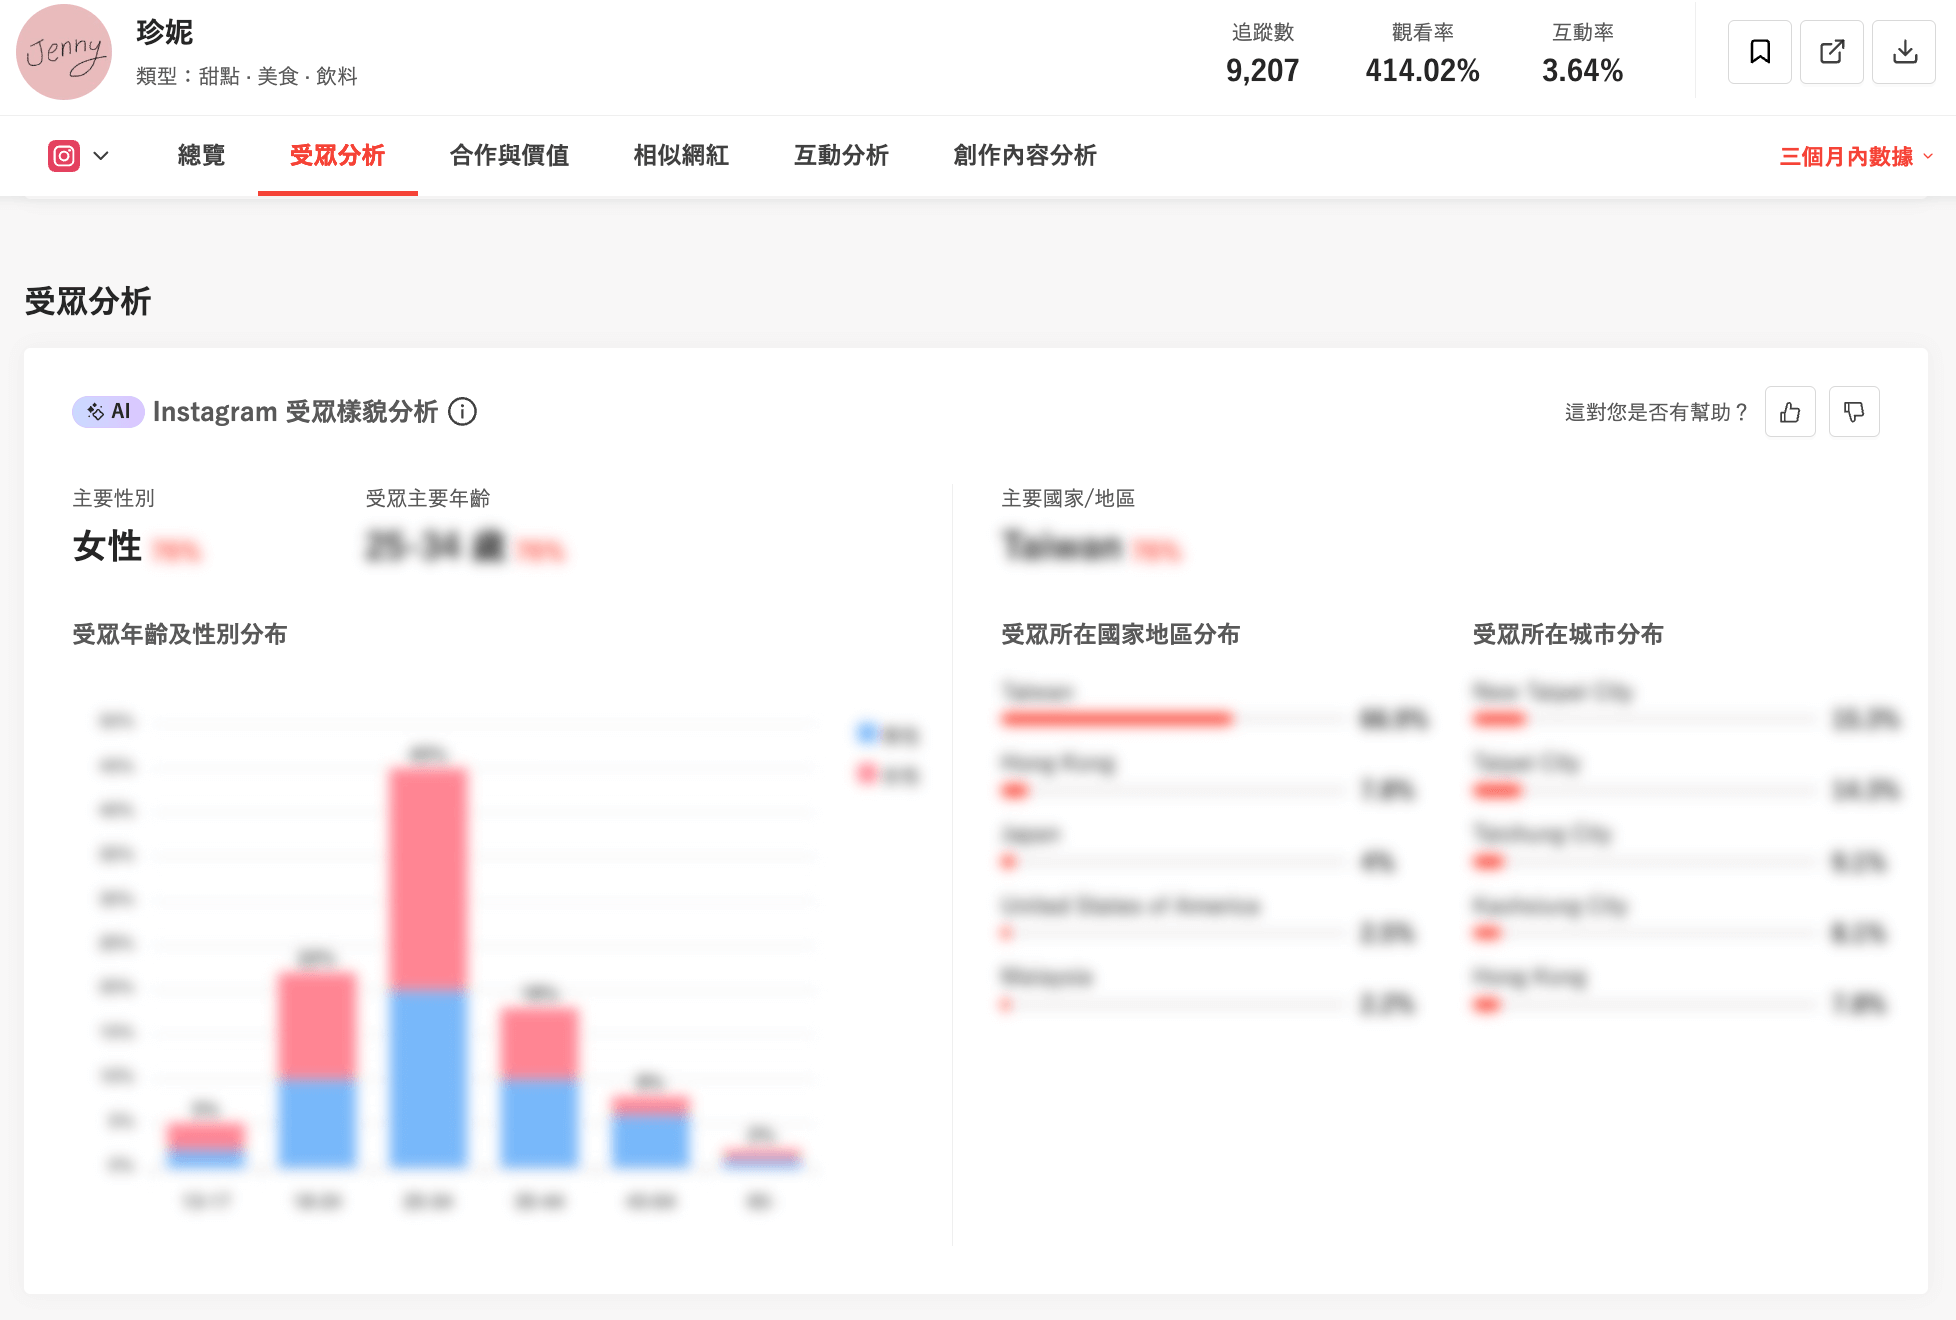This screenshot has height=1320, width=1956.
Task: Click the Jenny profile avatar
Action: (x=64, y=52)
